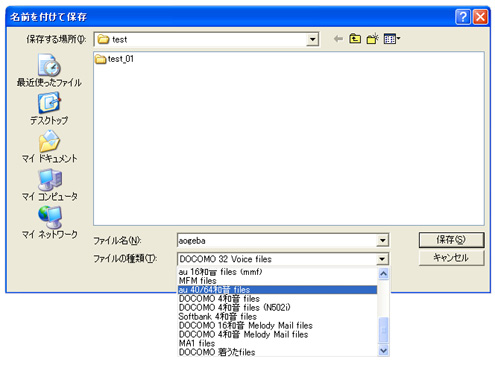Close the Save As dialog
This screenshot has width=495, height=365.
(480, 16)
